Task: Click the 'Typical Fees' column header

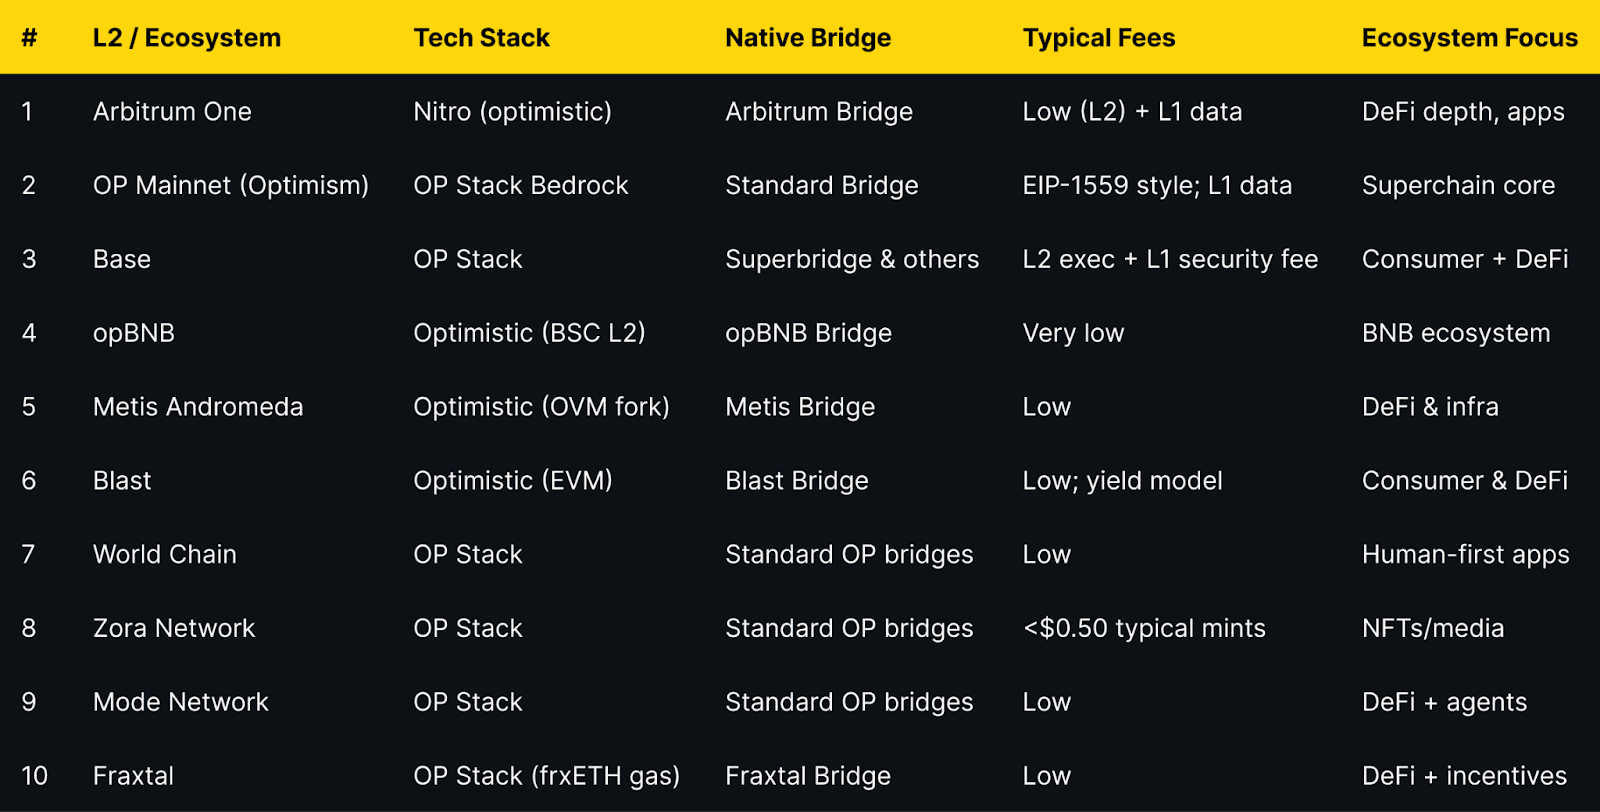Action: 1098,38
